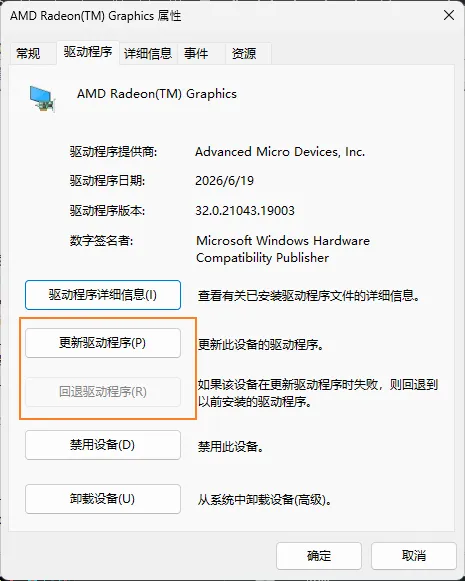This screenshot has width=465, height=581.
Task: Disable the device with 禁用设备(D)
Action: [103, 445]
